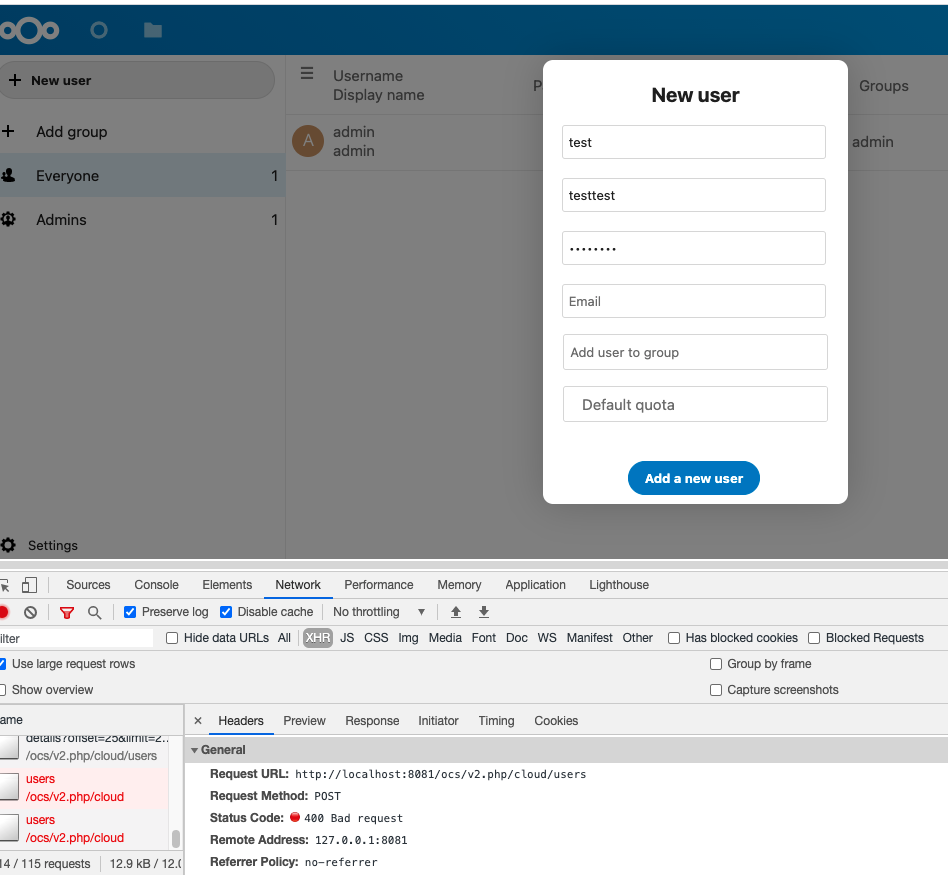Enable Blocked Requests checkbox
Screen dimensions: 948x875
click(x=814, y=638)
